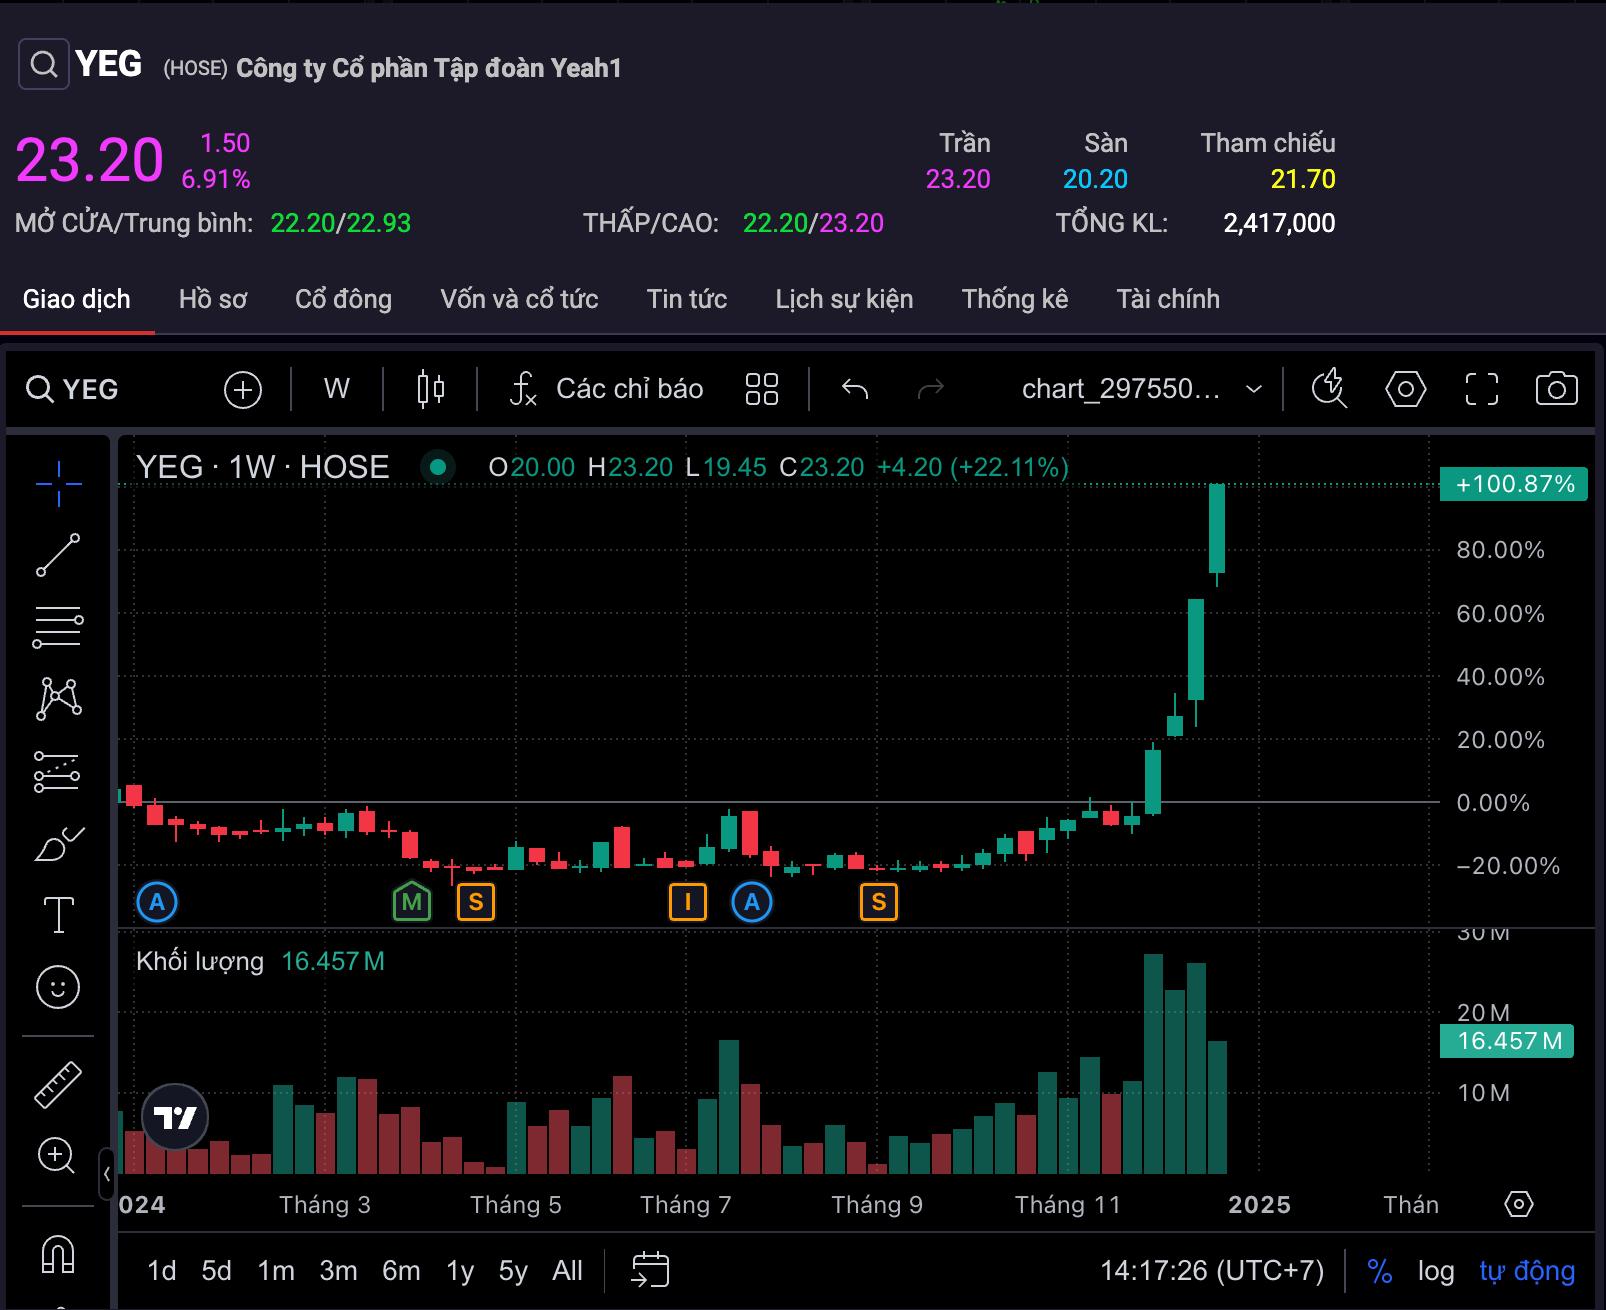Toggle log scale for the chart
Screen dimensions: 1606x1310
click(1435, 1271)
